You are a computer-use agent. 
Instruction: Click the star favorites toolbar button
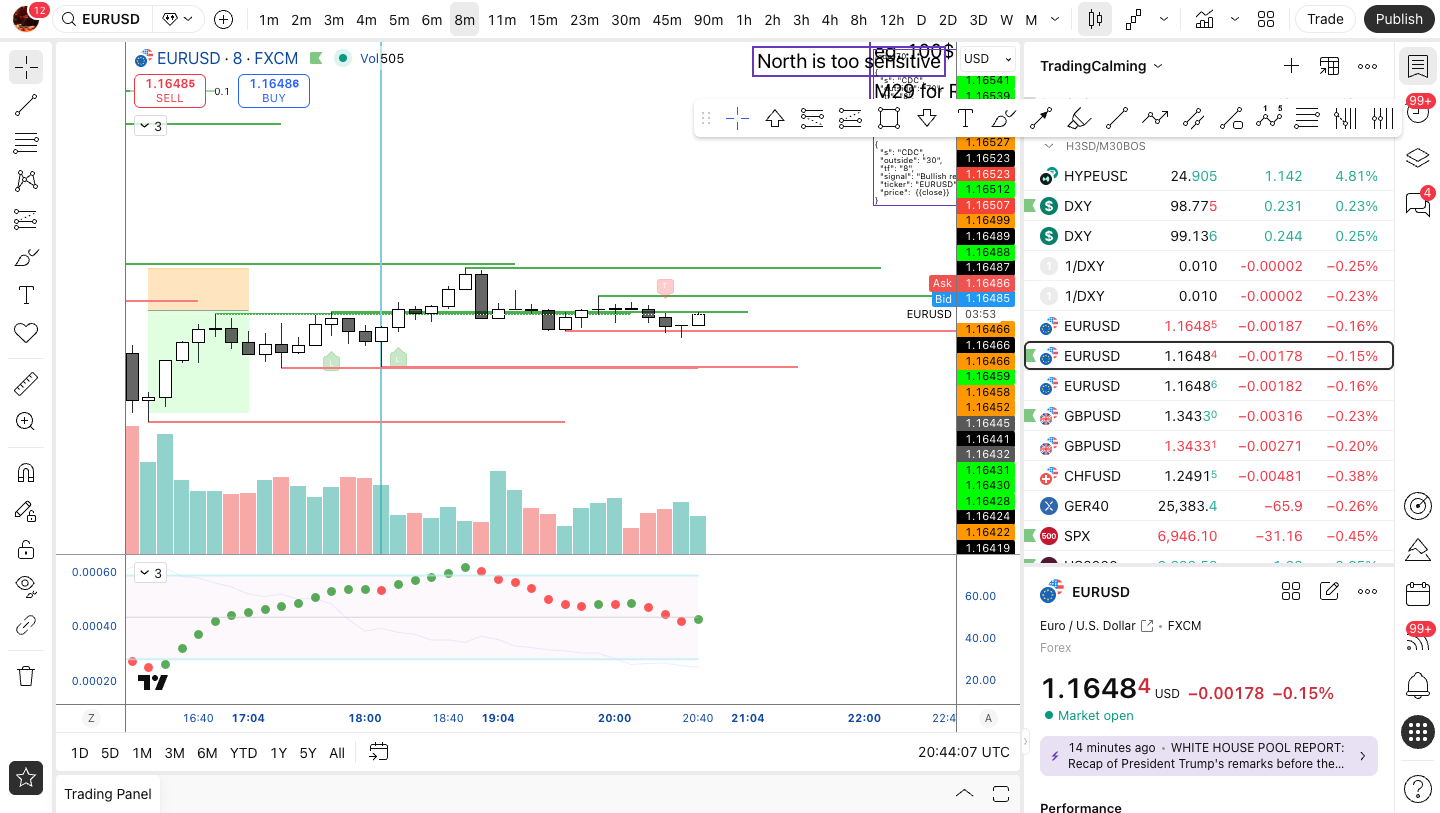coord(26,778)
